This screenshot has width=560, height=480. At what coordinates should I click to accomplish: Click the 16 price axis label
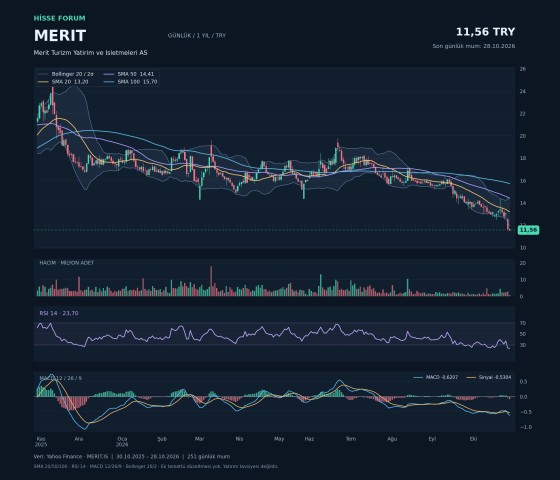(x=522, y=181)
